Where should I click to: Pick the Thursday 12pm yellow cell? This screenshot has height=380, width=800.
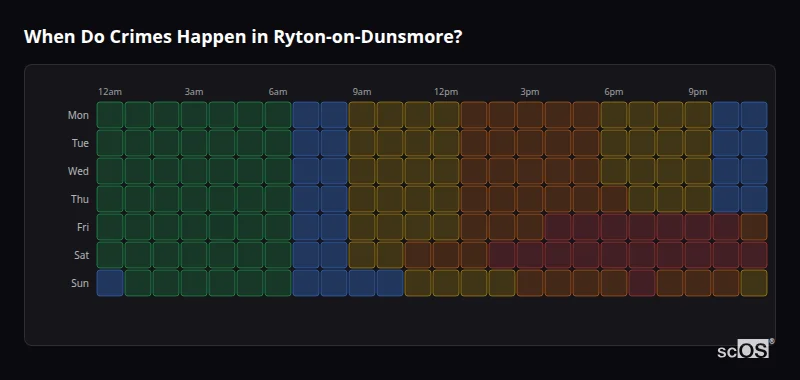[446, 199]
